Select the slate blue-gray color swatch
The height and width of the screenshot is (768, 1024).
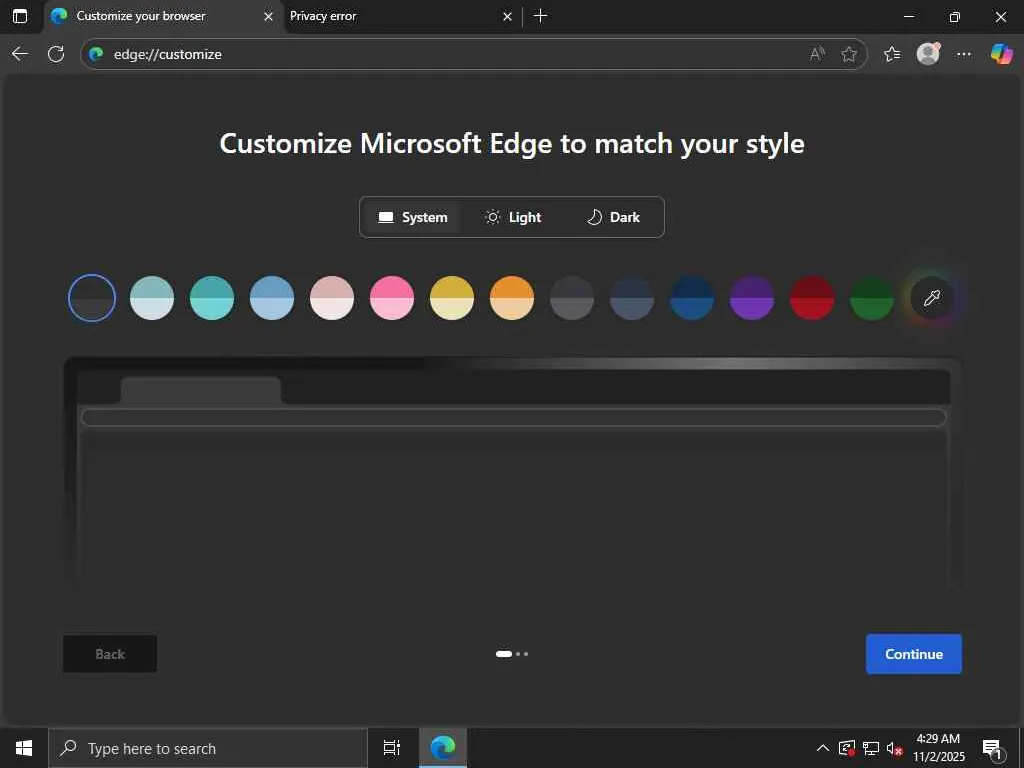point(632,298)
